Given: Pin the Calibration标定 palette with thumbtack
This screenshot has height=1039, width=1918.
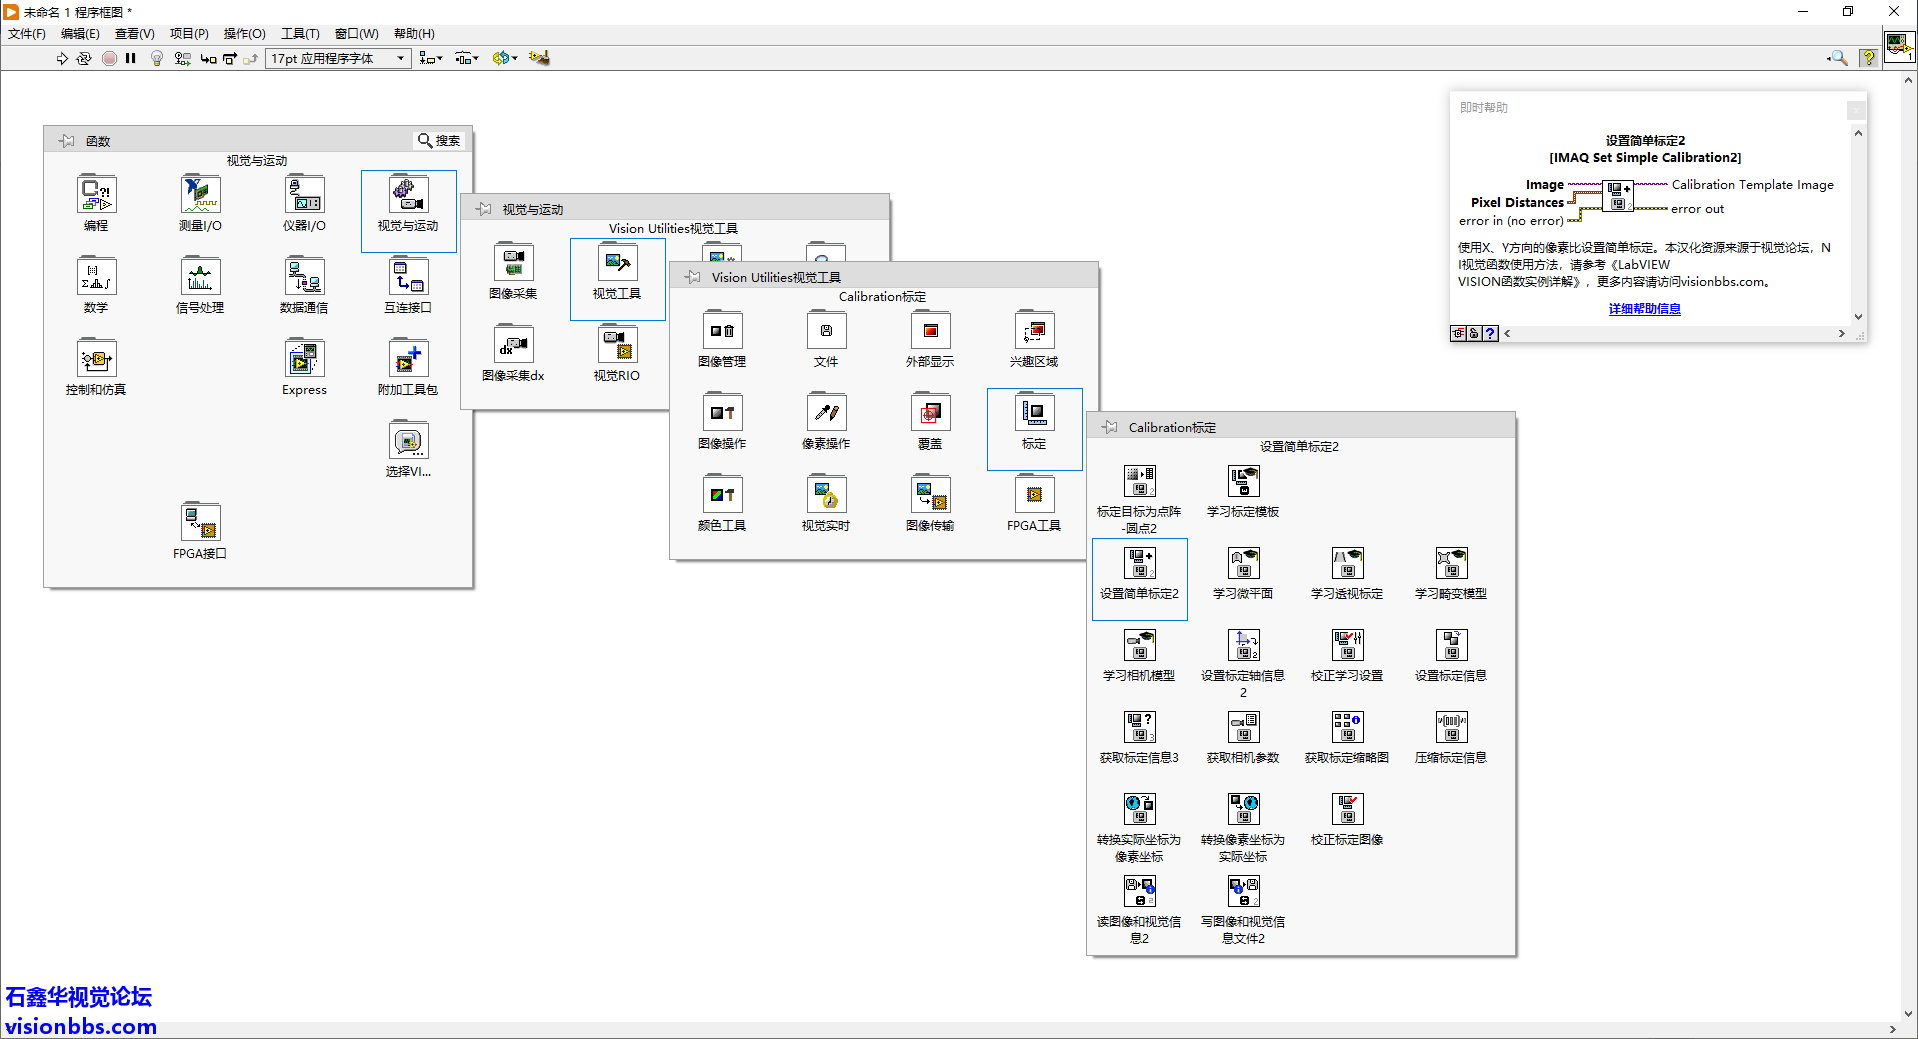Looking at the screenshot, I should [x=1110, y=428].
